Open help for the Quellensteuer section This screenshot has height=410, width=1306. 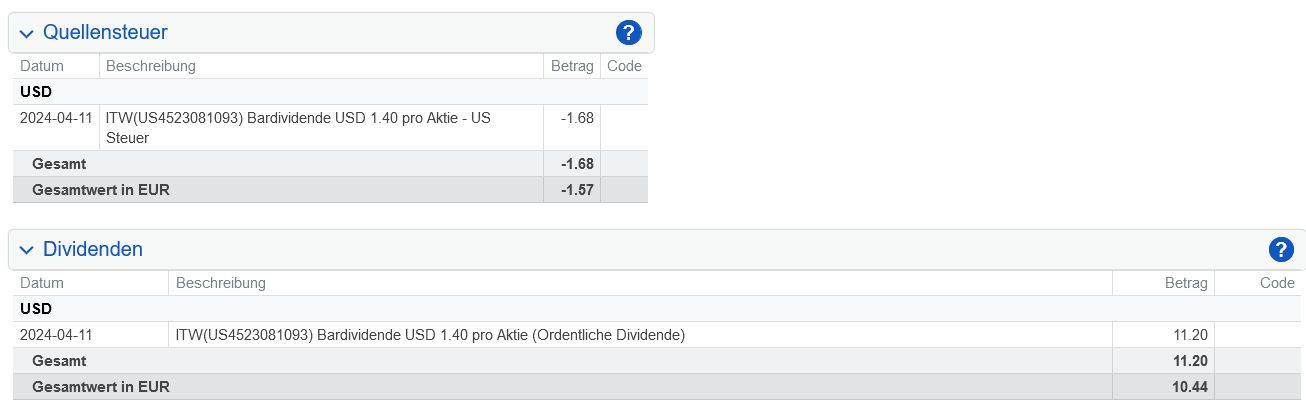coord(628,33)
